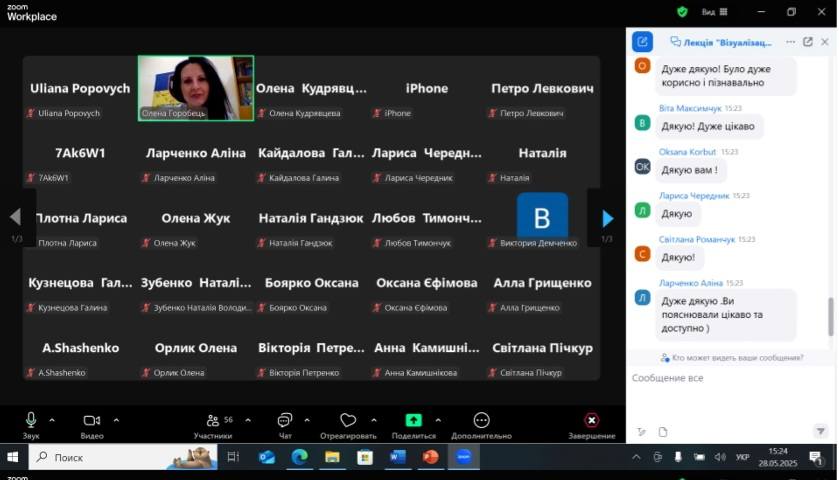The height and width of the screenshot is (480, 839).
Task: Click the green encryption shield icon
Action: point(682,12)
